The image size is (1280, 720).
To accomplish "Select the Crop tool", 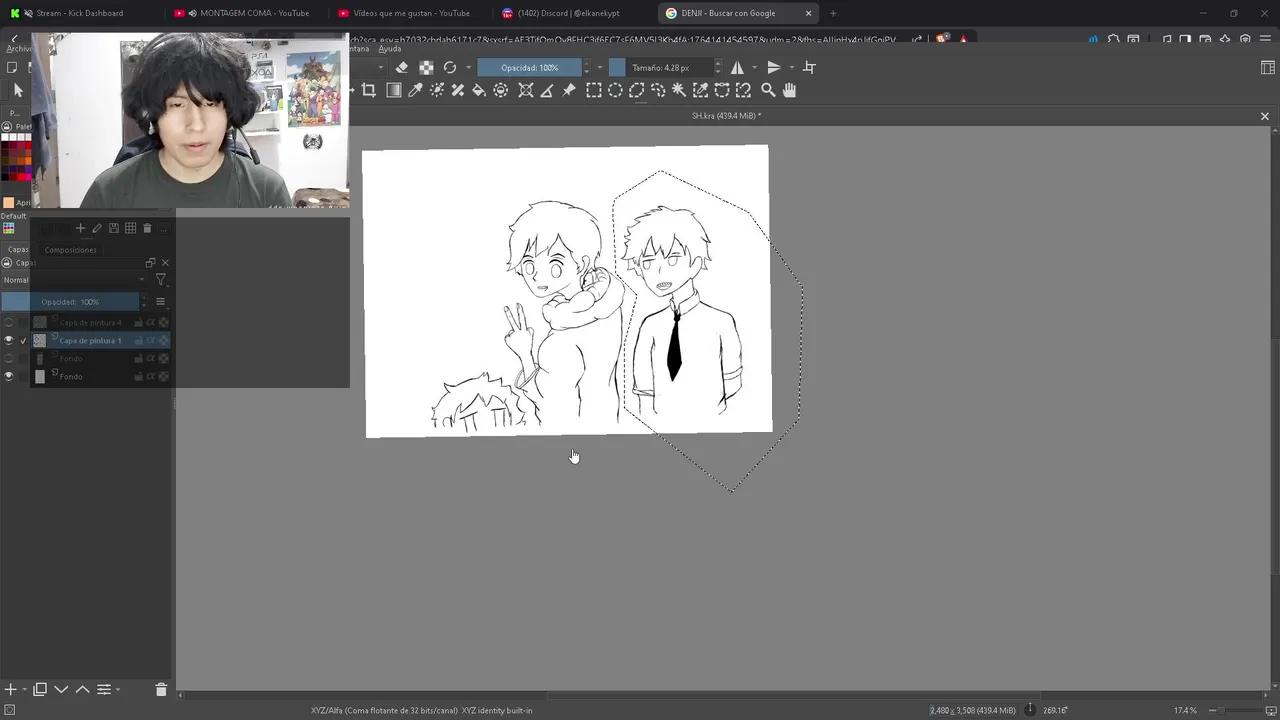I will pyautogui.click(x=369, y=90).
